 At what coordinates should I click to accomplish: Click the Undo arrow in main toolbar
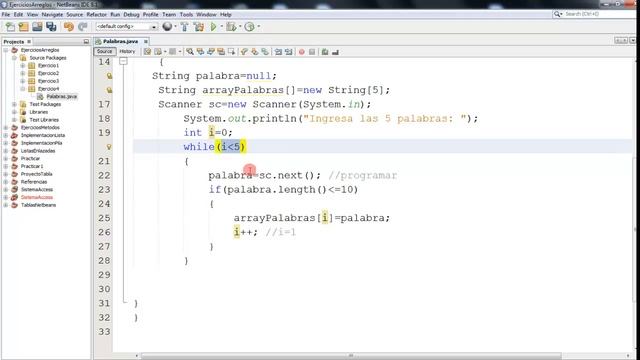click(69, 27)
